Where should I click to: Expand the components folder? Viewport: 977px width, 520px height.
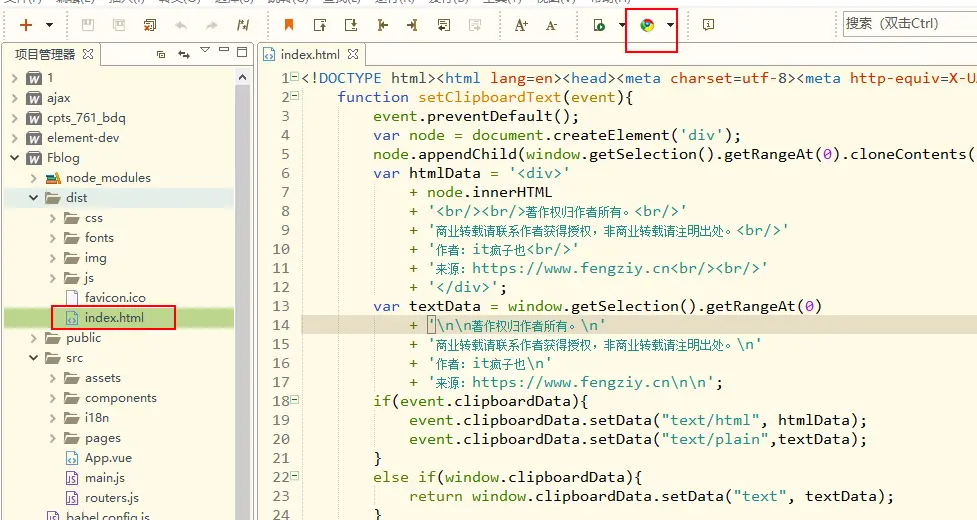tap(53, 398)
